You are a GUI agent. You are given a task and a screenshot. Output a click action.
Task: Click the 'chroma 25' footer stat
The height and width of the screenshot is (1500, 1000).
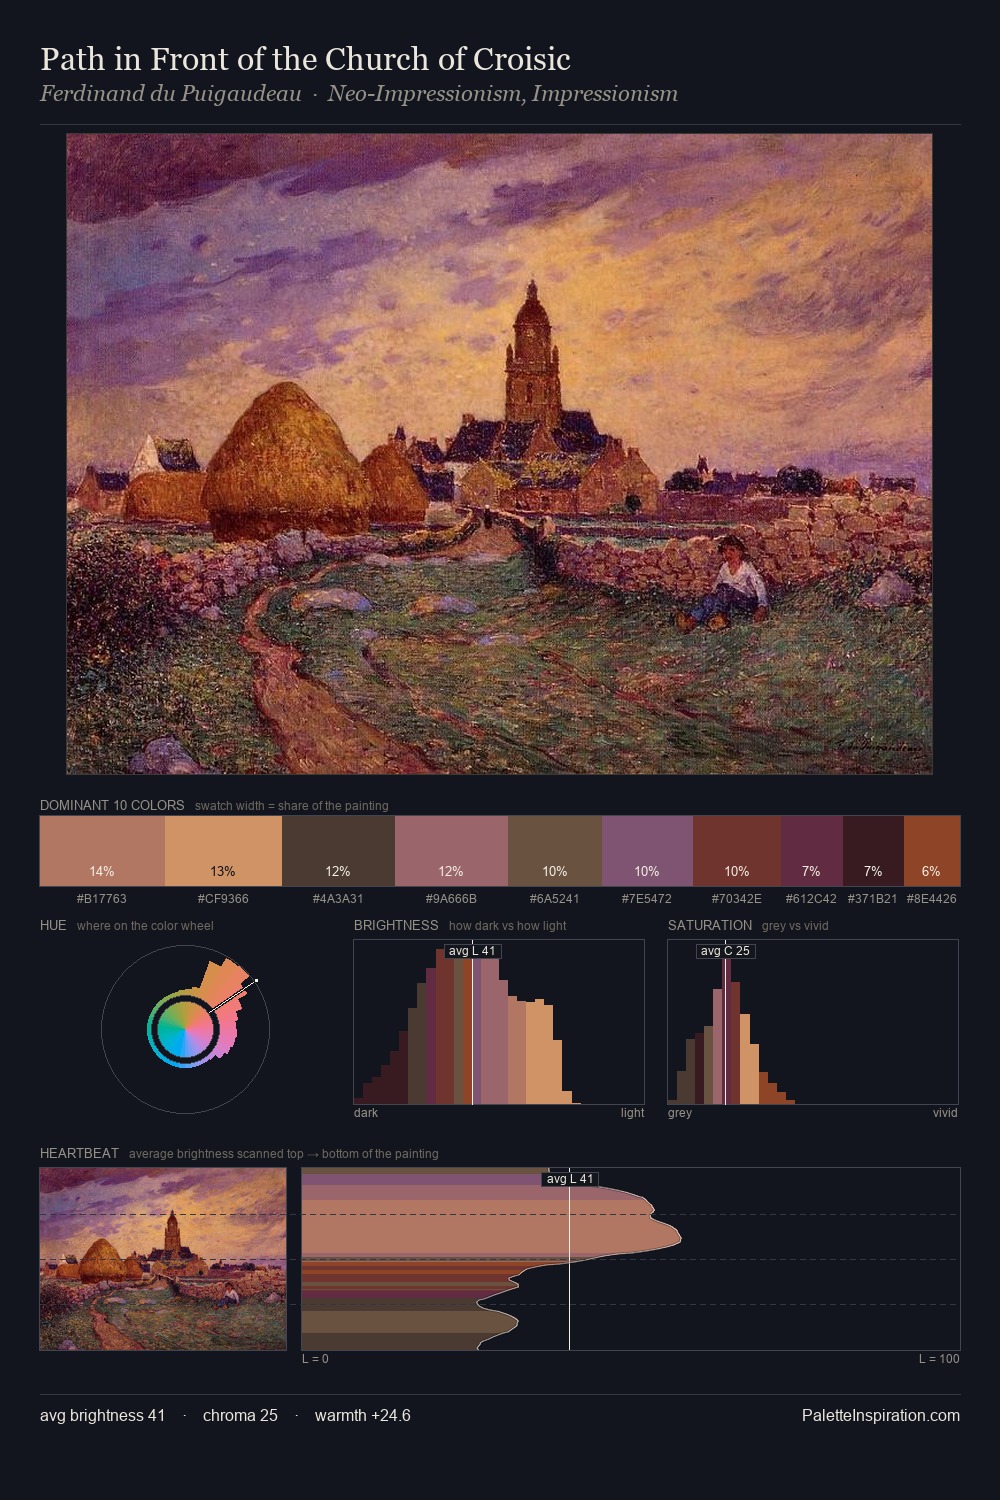(x=240, y=1415)
